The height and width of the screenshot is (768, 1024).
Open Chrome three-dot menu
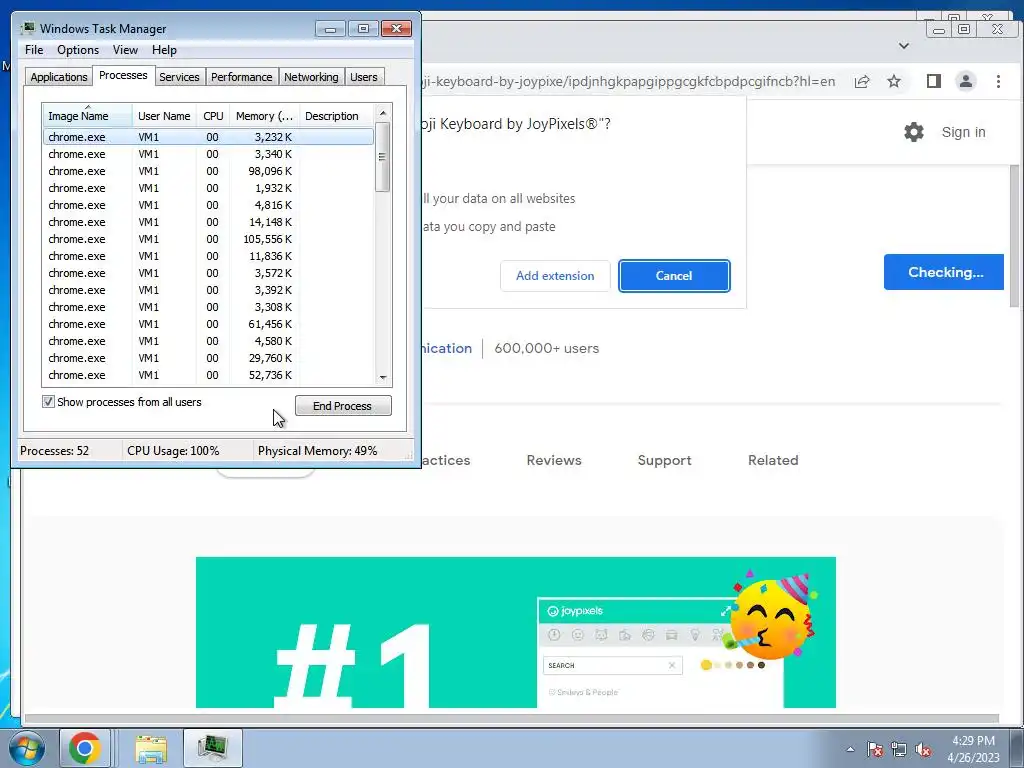pyautogui.click(x=998, y=81)
